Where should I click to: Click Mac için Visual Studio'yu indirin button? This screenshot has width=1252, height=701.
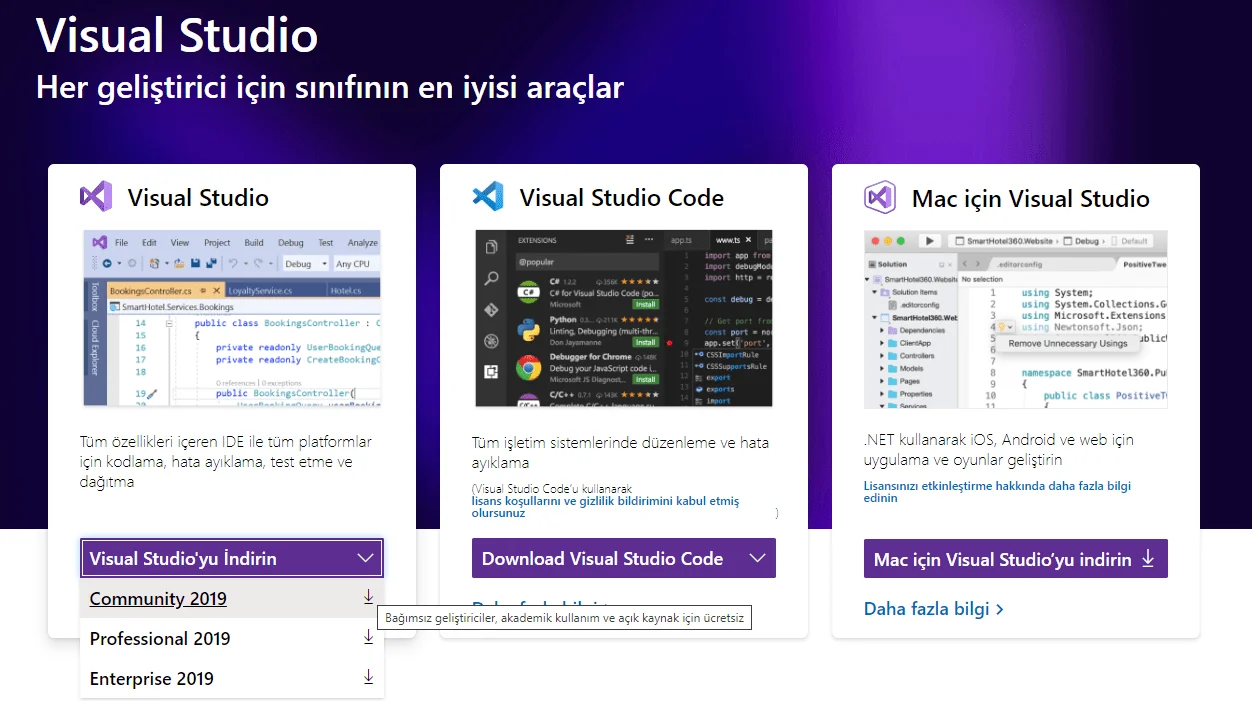(1016, 559)
